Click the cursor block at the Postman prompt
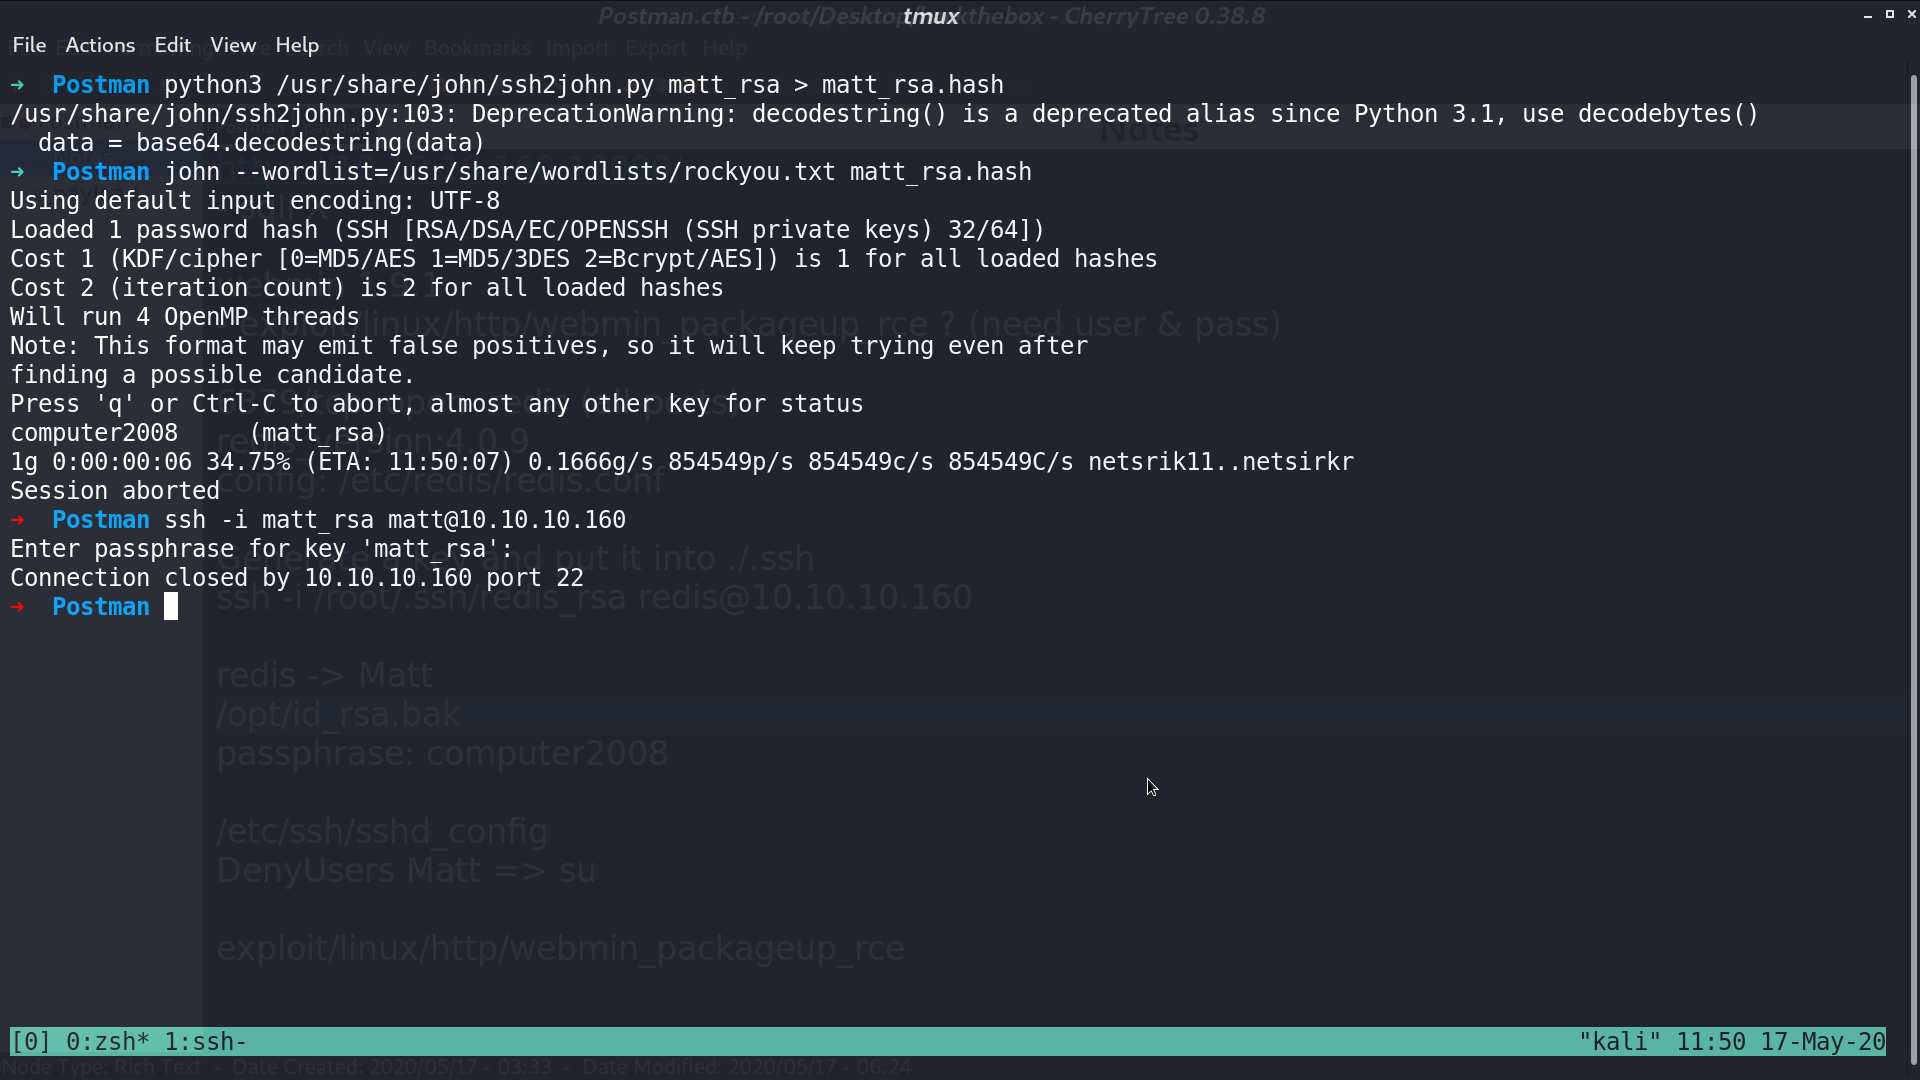1920x1080 pixels. [x=171, y=606]
